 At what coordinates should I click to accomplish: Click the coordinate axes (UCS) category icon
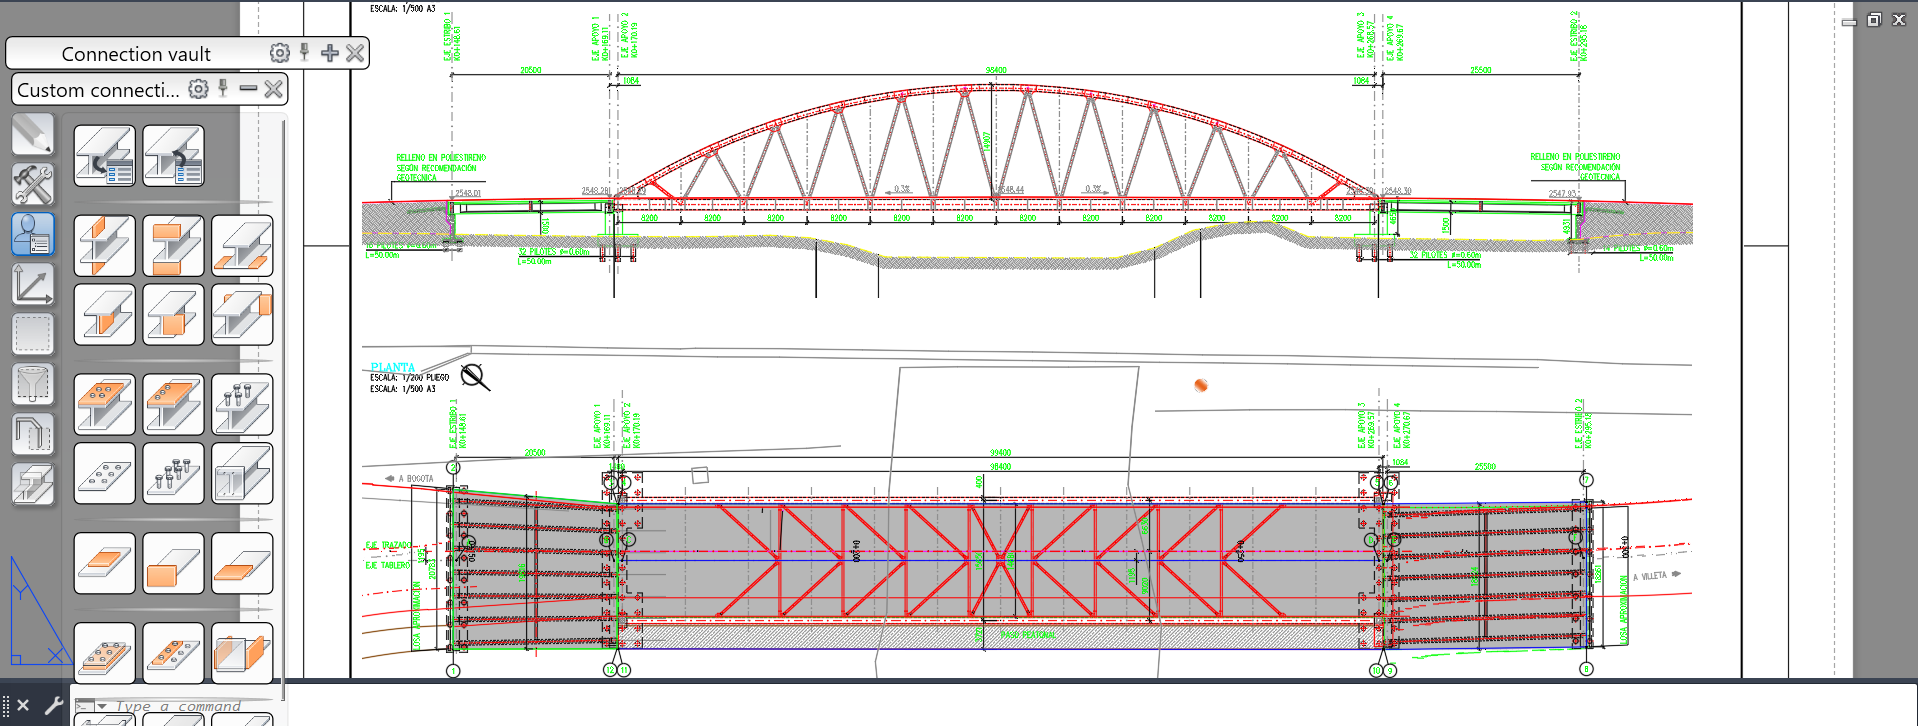pyautogui.click(x=32, y=284)
